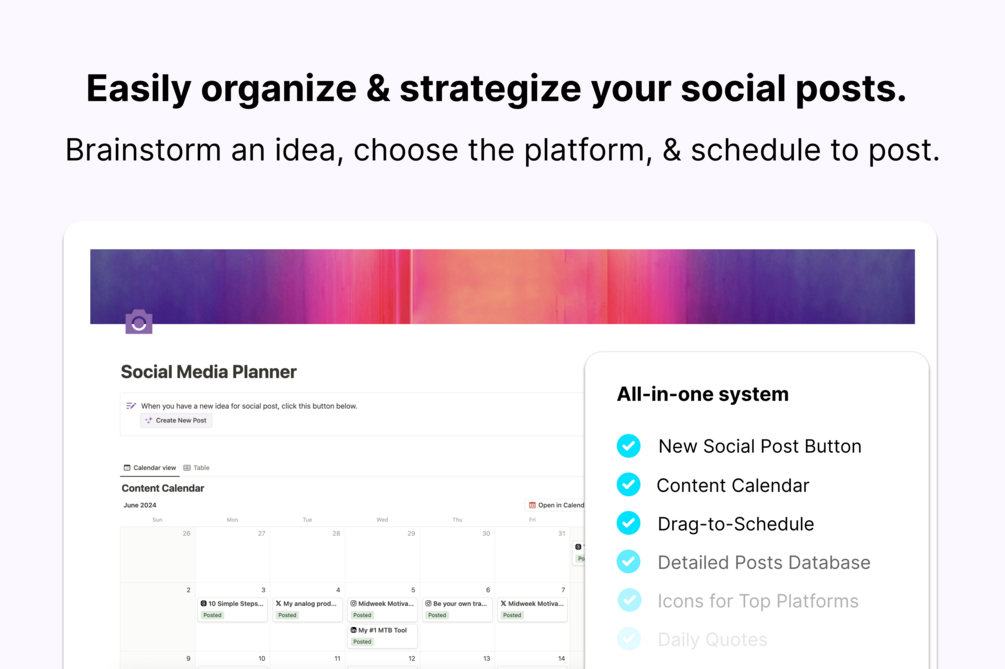The width and height of the screenshot is (1005, 669).
Task: Toggle the checkmark beside Content Calendar
Action: coord(628,485)
